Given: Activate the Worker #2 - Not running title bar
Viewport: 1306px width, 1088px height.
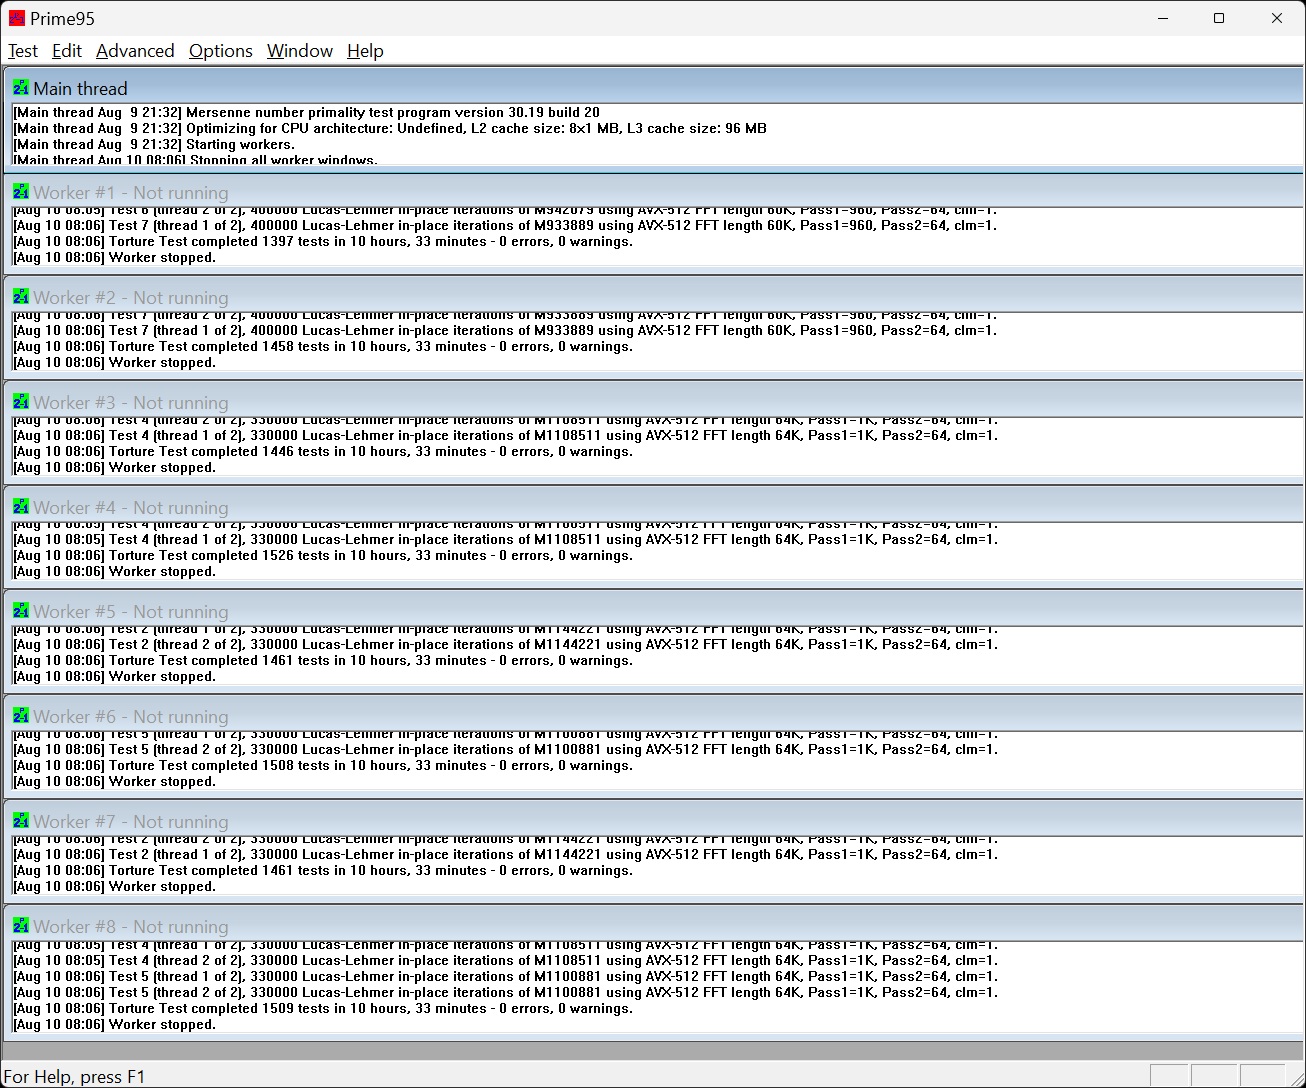Looking at the screenshot, I should click(654, 297).
